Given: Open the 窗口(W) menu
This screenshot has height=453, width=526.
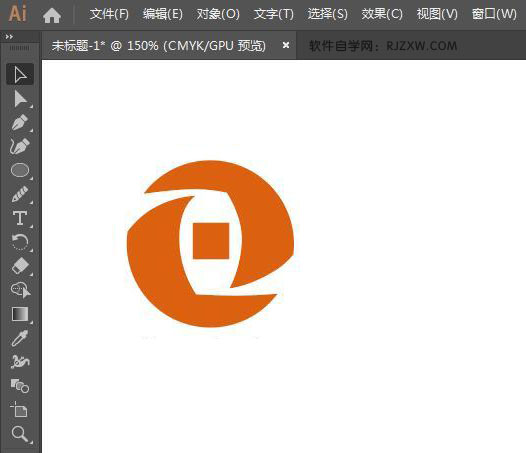Looking at the screenshot, I should pyautogui.click(x=494, y=14).
